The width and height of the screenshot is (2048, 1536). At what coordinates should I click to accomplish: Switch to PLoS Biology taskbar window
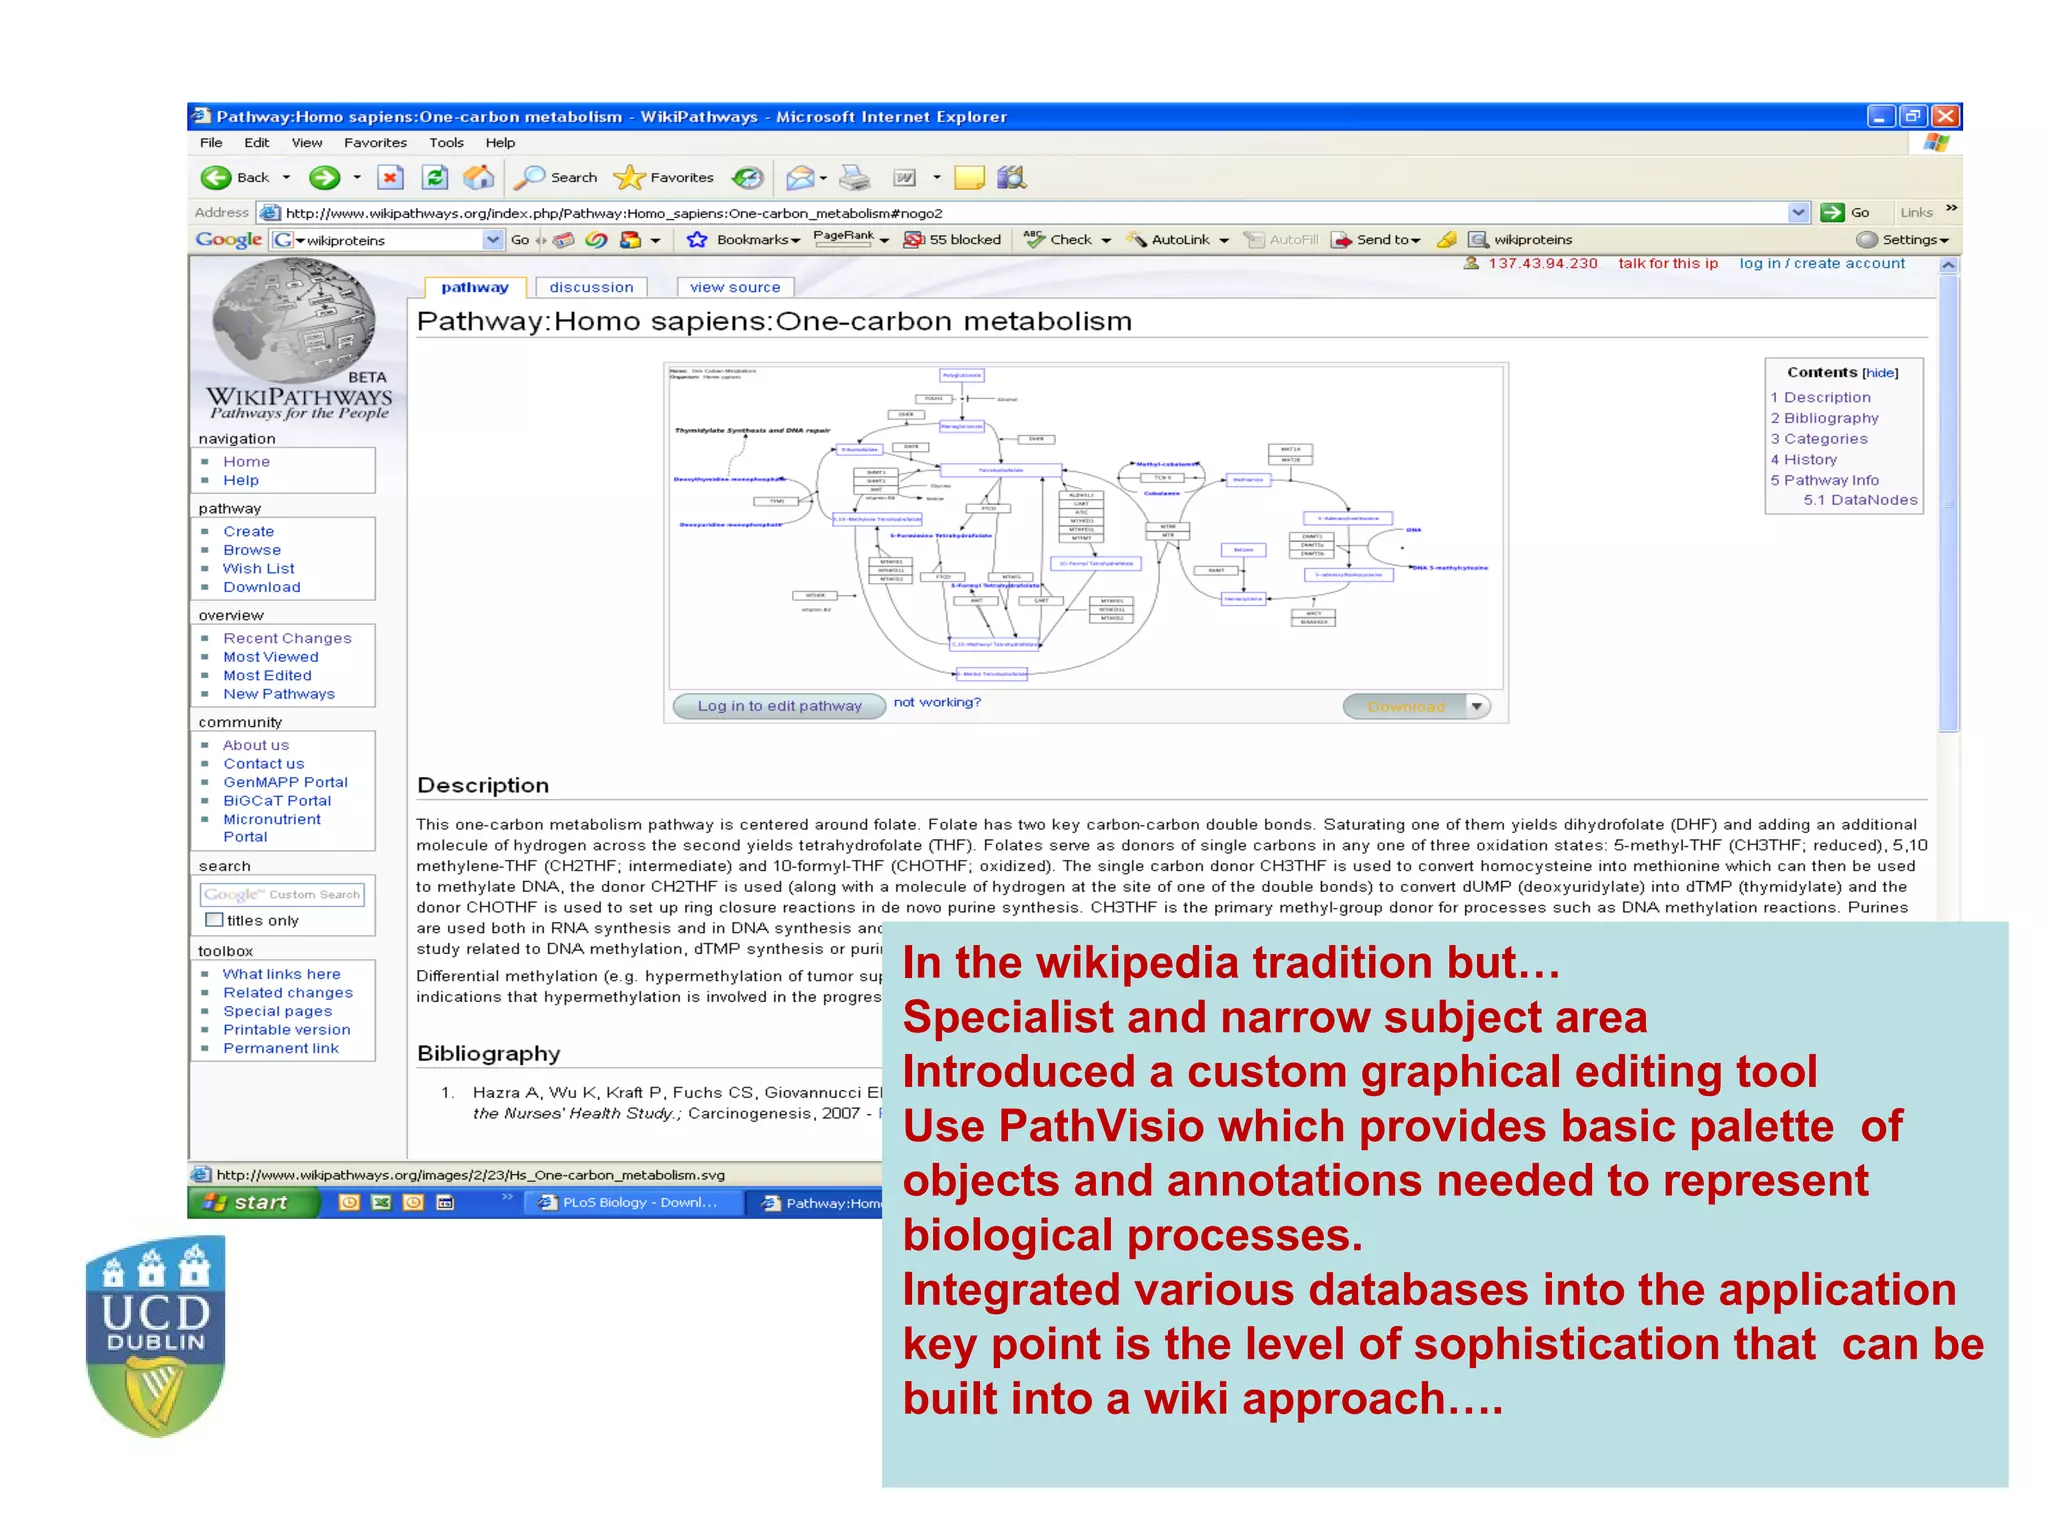click(x=632, y=1202)
